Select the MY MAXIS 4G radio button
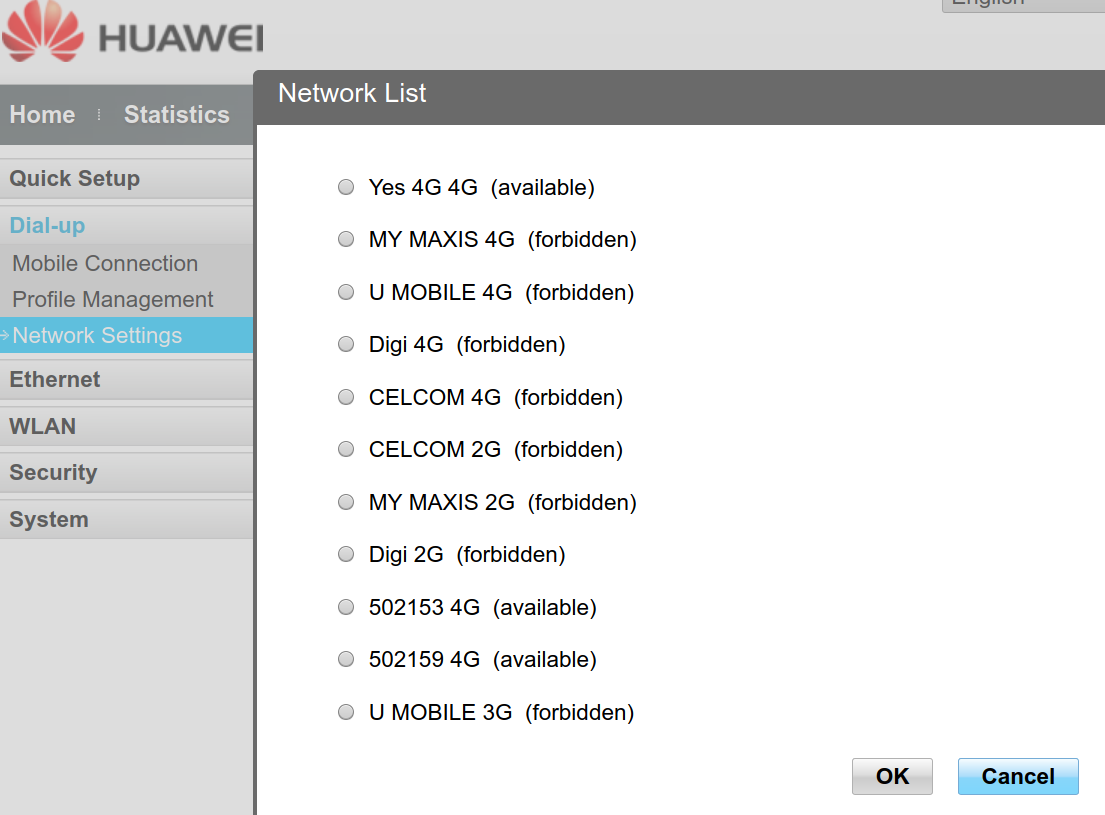 point(346,240)
